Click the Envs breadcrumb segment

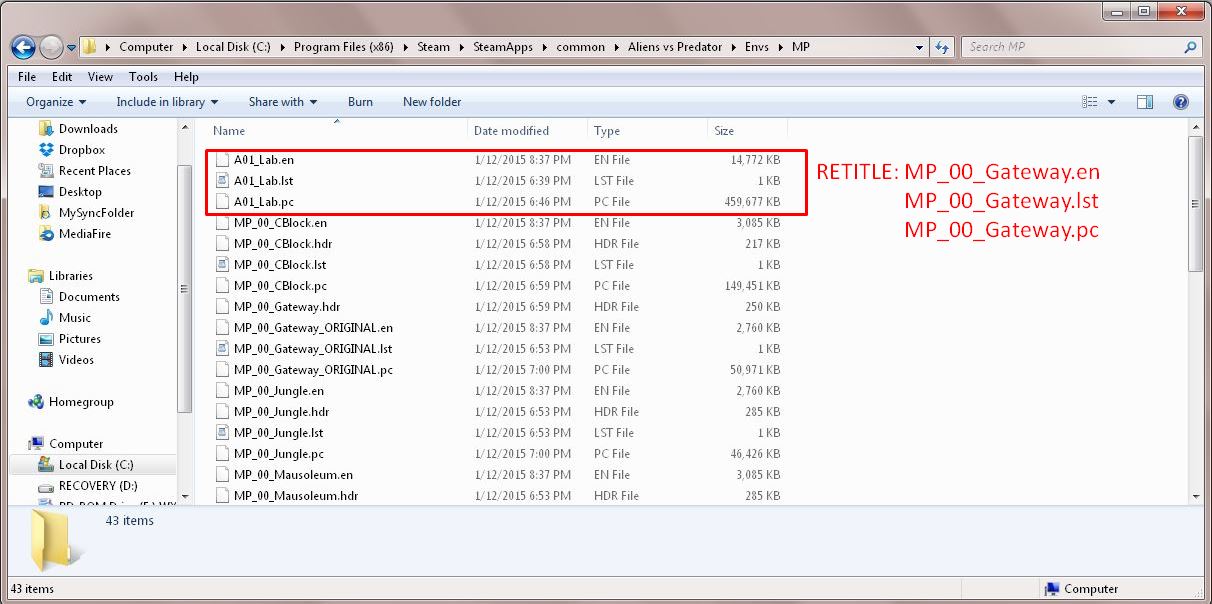(758, 47)
